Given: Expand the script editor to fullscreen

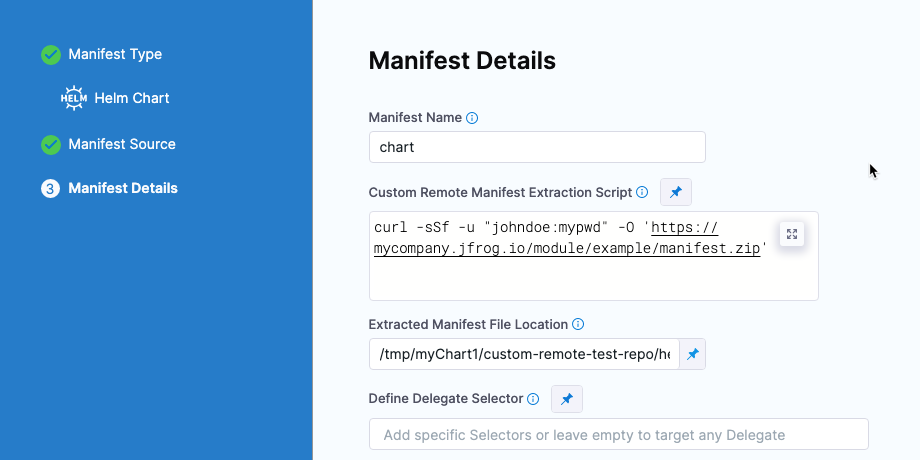Looking at the screenshot, I should pyautogui.click(x=792, y=234).
